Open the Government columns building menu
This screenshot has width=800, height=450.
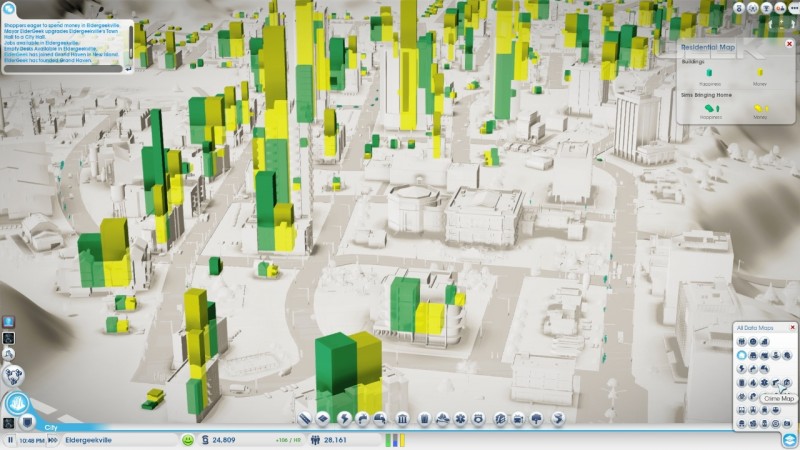point(403,419)
